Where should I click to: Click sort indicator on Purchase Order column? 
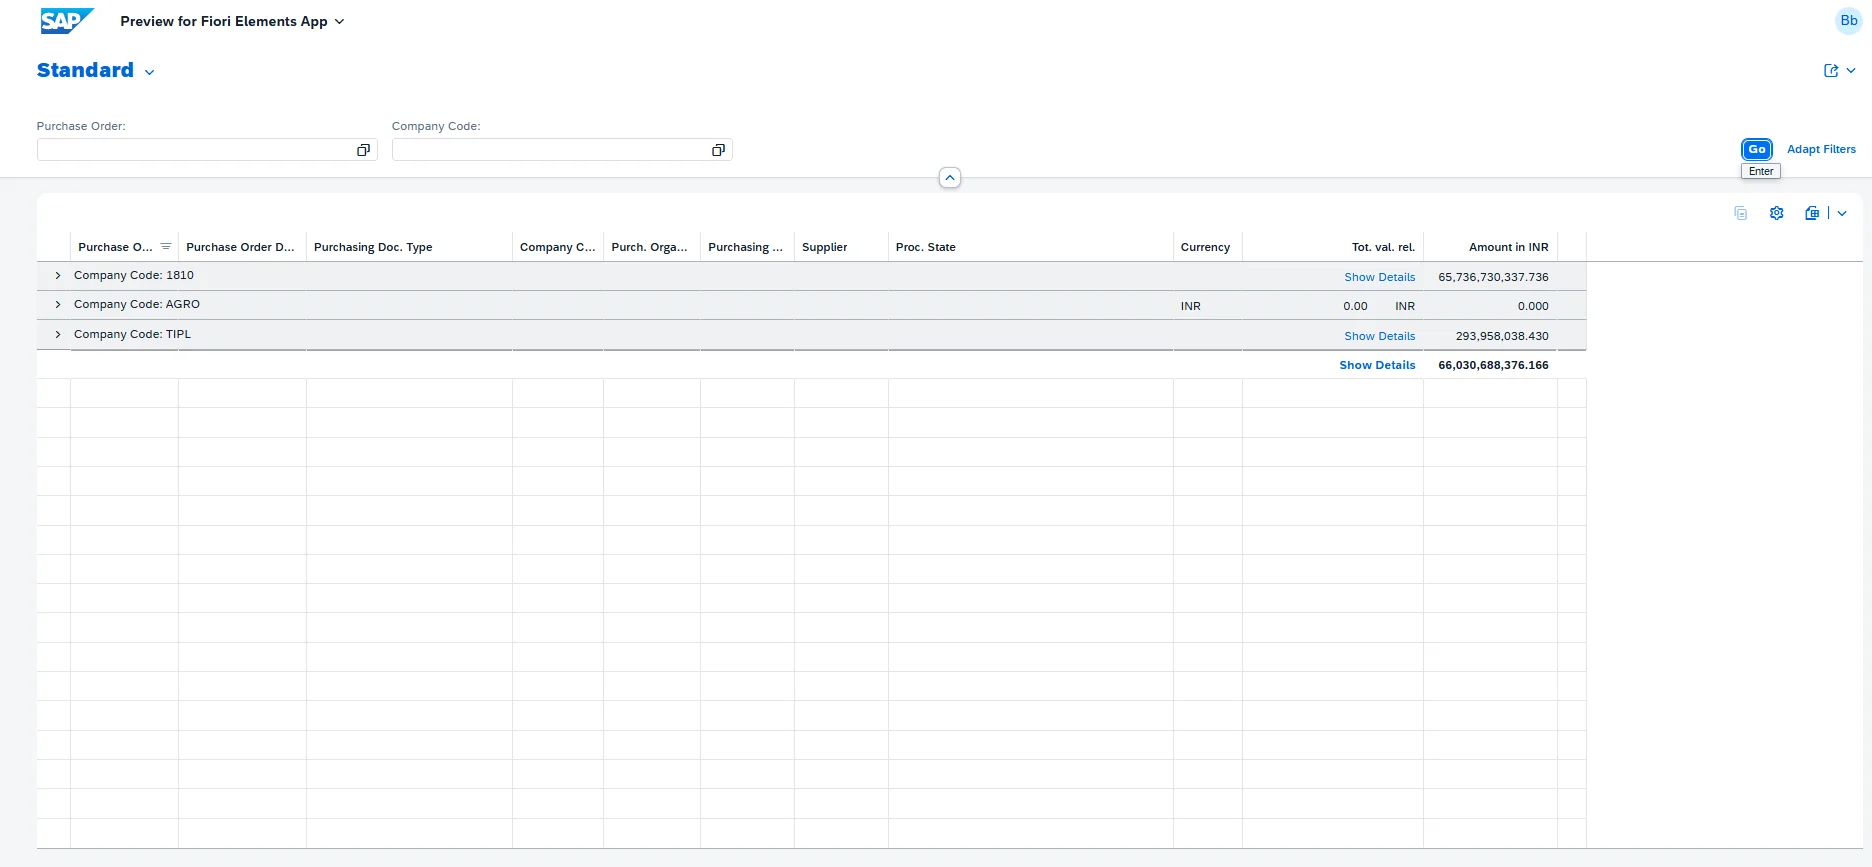[x=166, y=247]
